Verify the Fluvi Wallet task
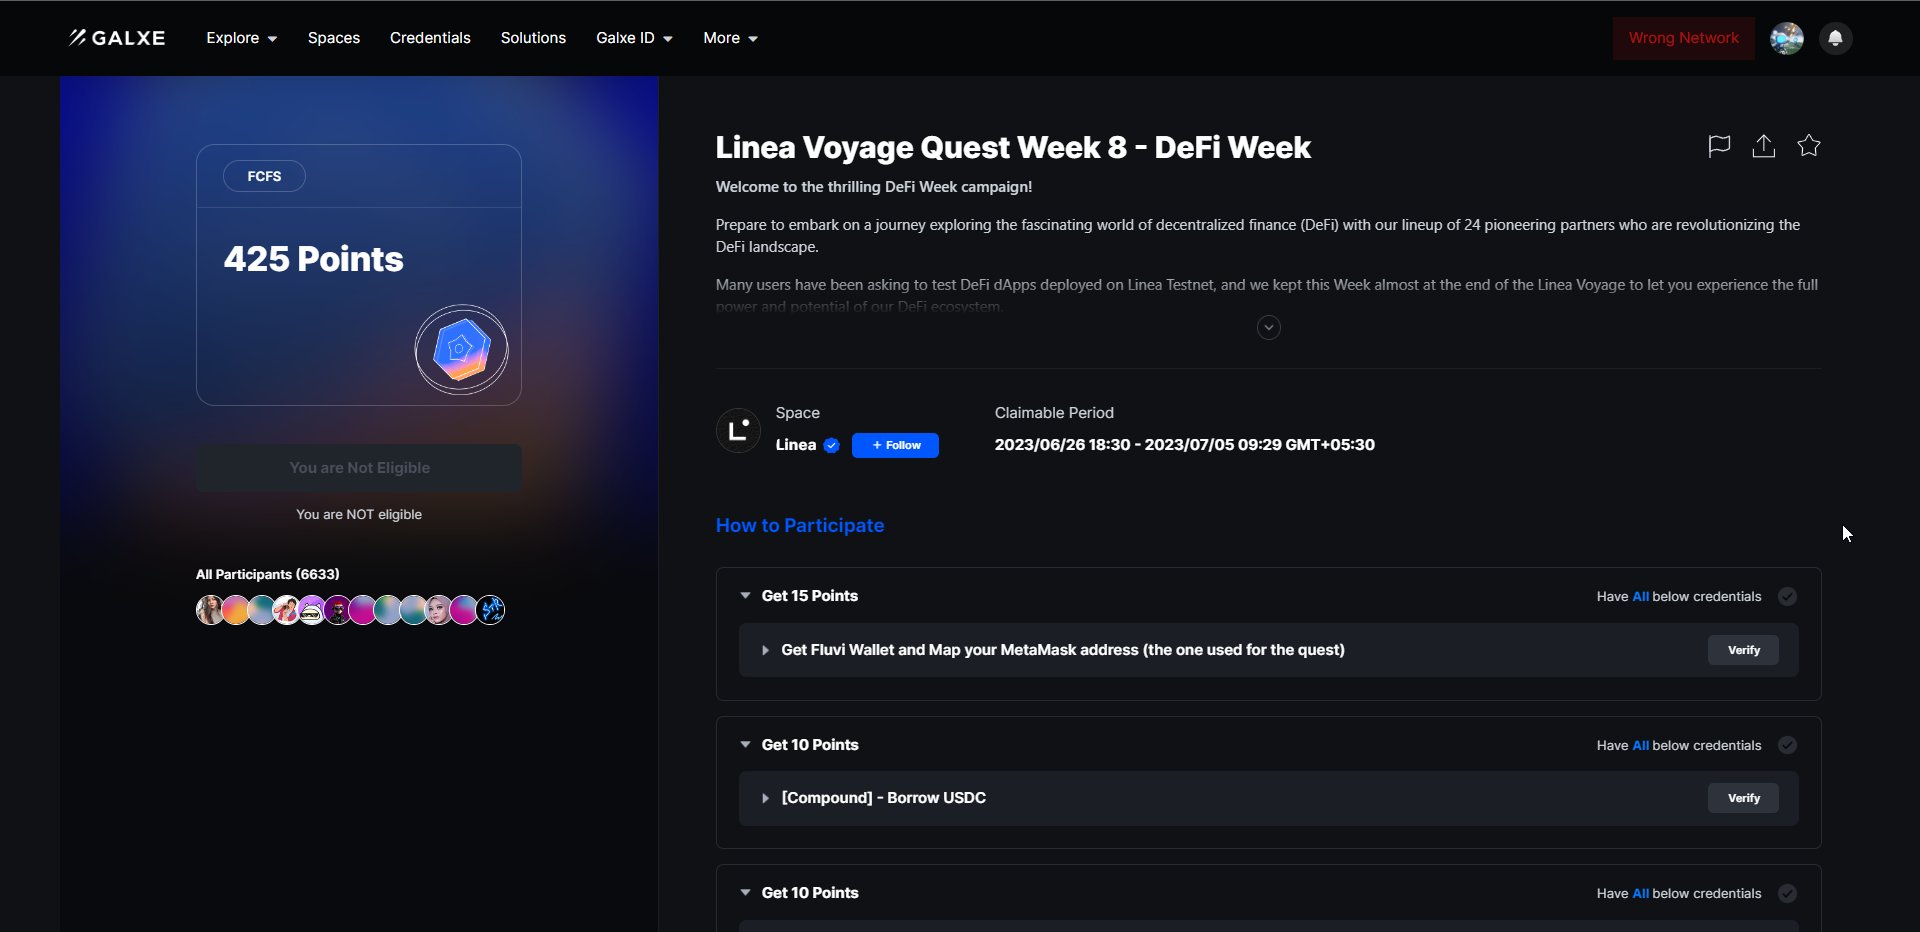 1743,650
